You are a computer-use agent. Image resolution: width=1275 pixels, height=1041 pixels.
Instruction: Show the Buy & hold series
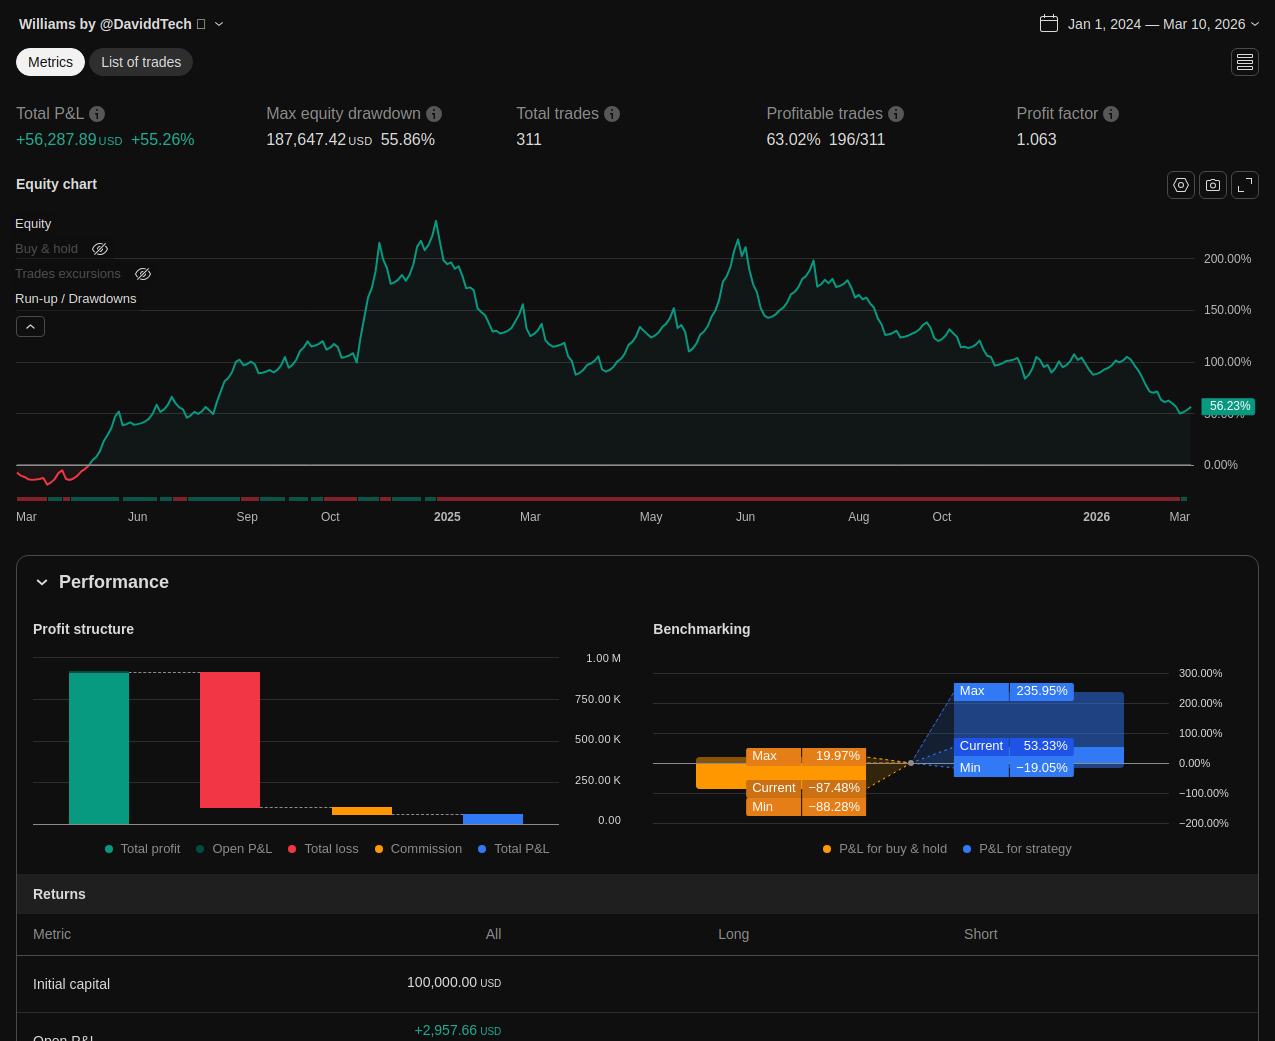(100, 249)
